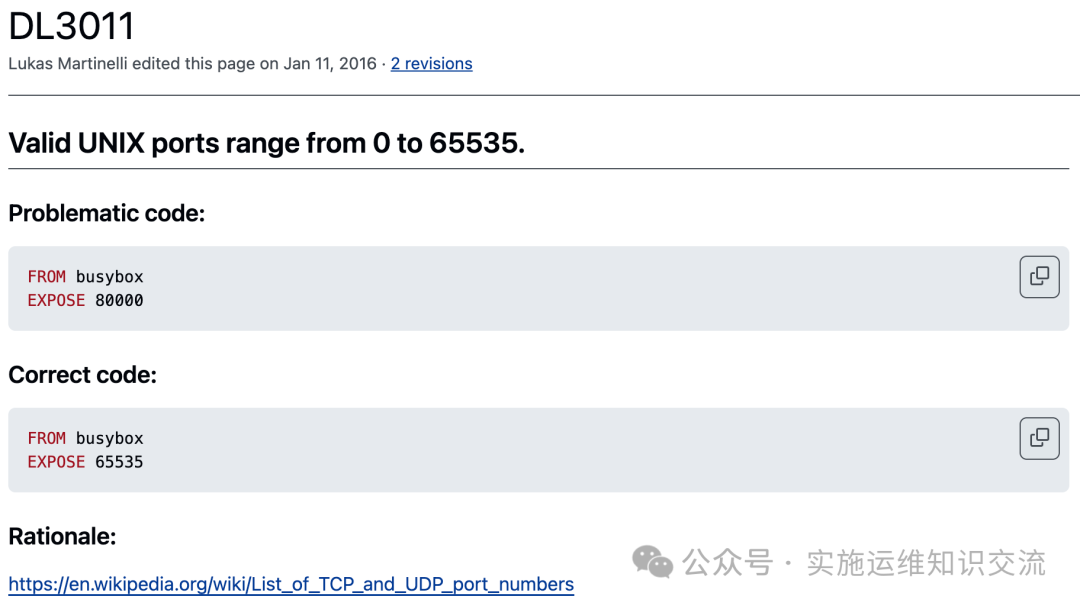Open the Wikipedia TCP and UDP ports link
The width and height of the screenshot is (1080, 606).
pyautogui.click(x=291, y=584)
